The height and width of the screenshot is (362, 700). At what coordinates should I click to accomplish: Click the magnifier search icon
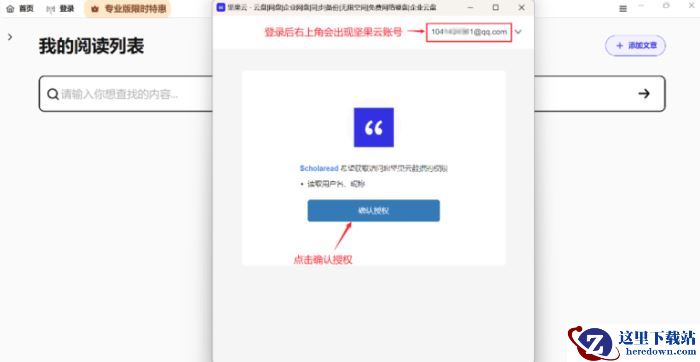click(53, 94)
